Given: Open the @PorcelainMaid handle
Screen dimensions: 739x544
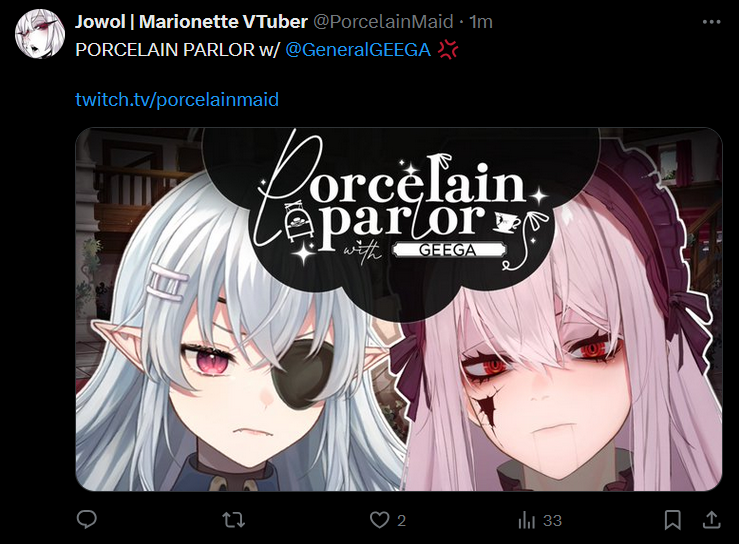Looking at the screenshot, I should (383, 22).
